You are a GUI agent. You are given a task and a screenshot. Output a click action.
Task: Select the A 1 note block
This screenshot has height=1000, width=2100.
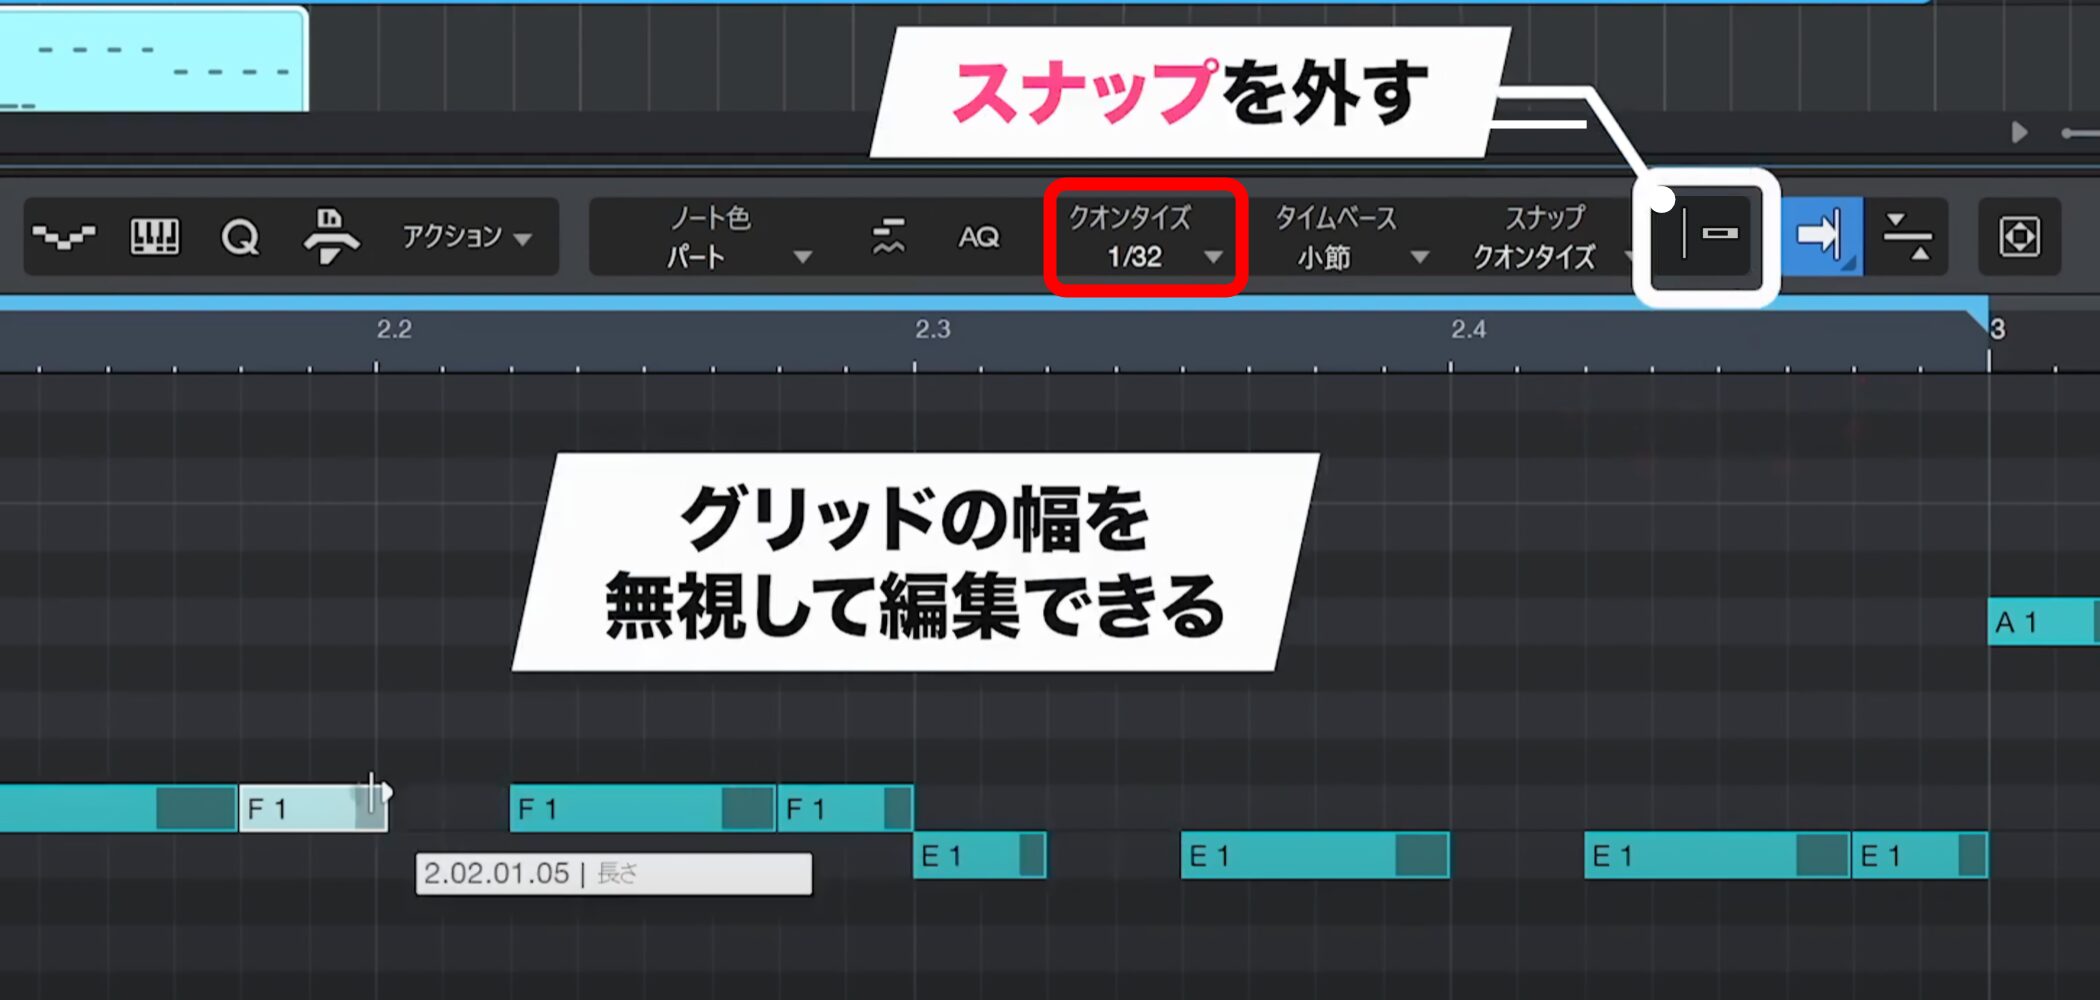[2040, 622]
